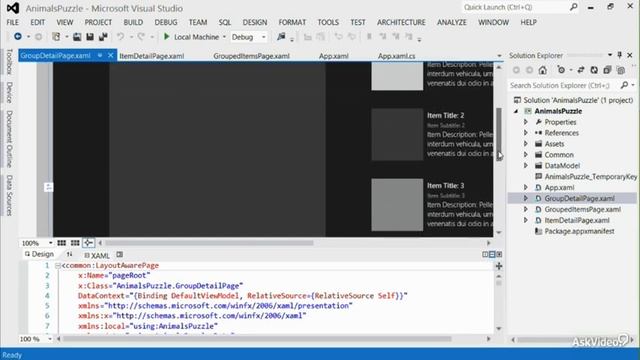The height and width of the screenshot is (360, 640).
Task: Click the horizontal split layout icon
Action: click(x=492, y=254)
